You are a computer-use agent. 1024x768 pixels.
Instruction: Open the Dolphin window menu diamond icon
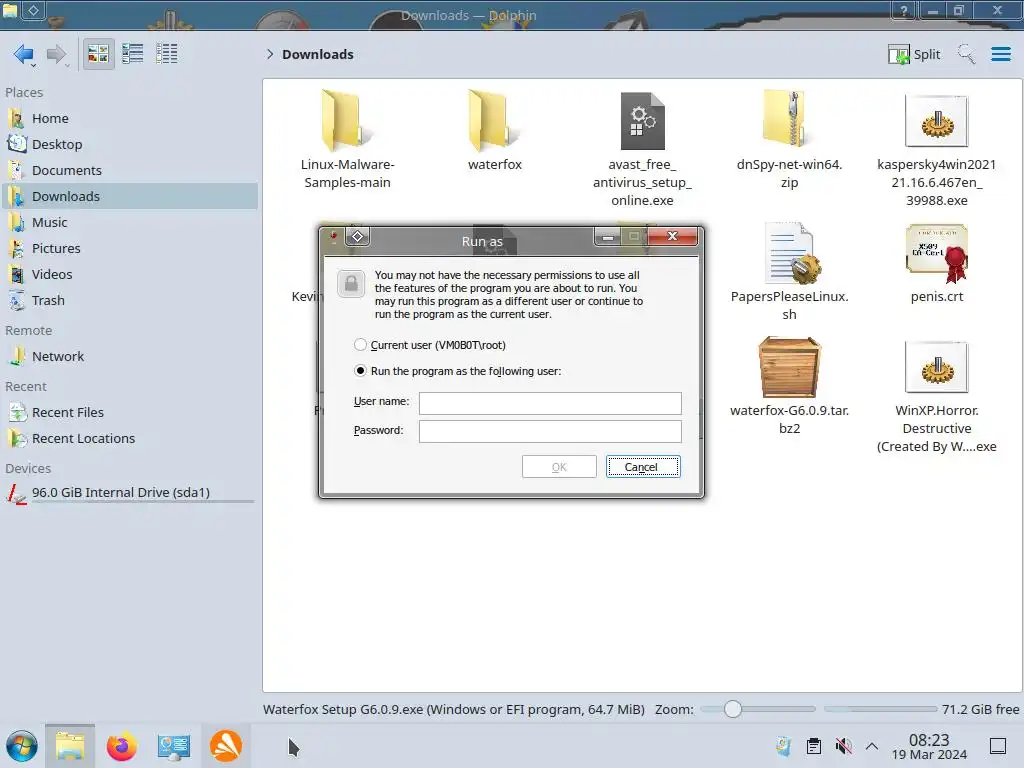coord(33,10)
